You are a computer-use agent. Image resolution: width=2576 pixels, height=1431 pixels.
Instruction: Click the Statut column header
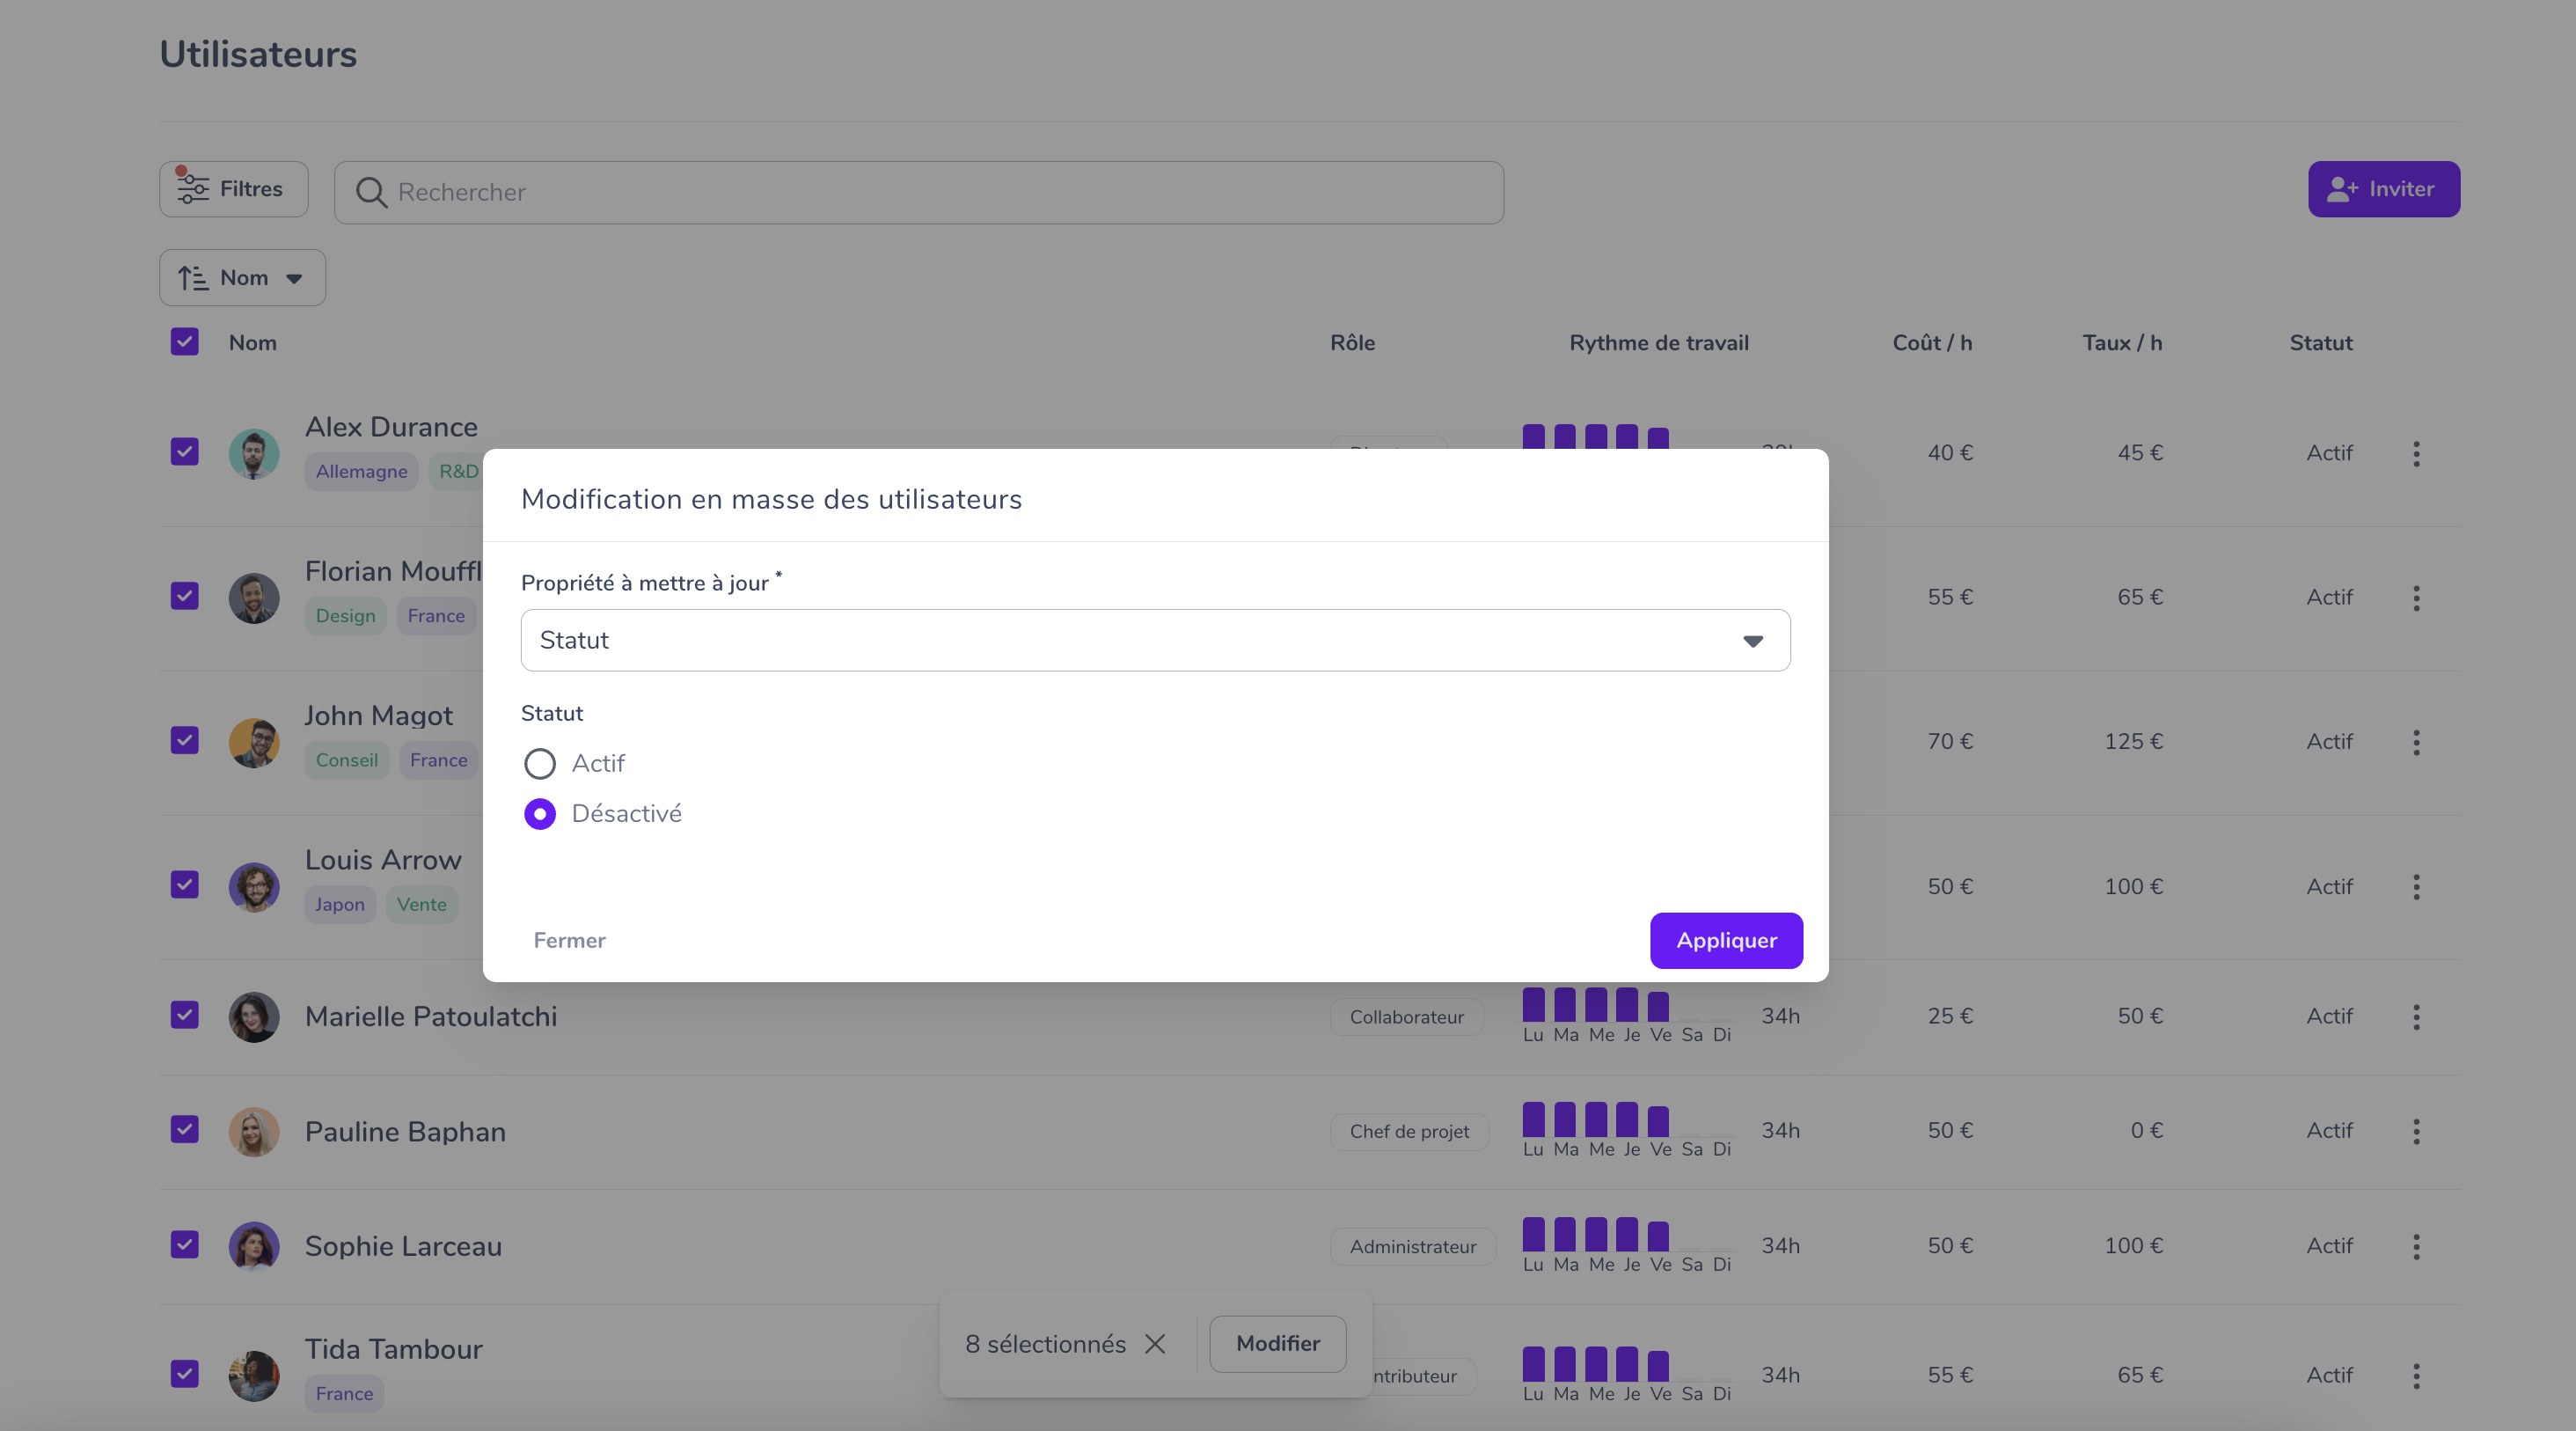[2320, 342]
